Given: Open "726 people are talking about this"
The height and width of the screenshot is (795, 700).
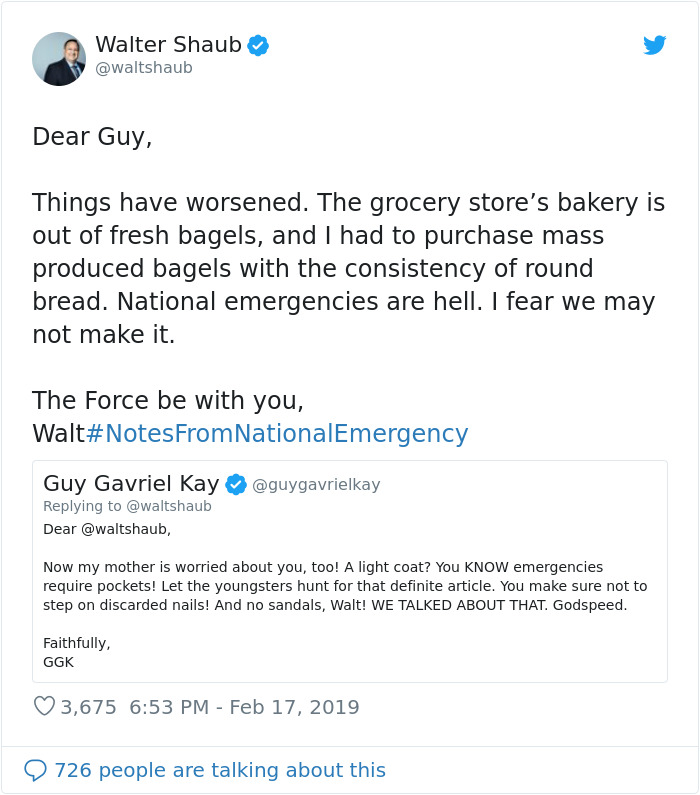Looking at the screenshot, I should point(220,770).
